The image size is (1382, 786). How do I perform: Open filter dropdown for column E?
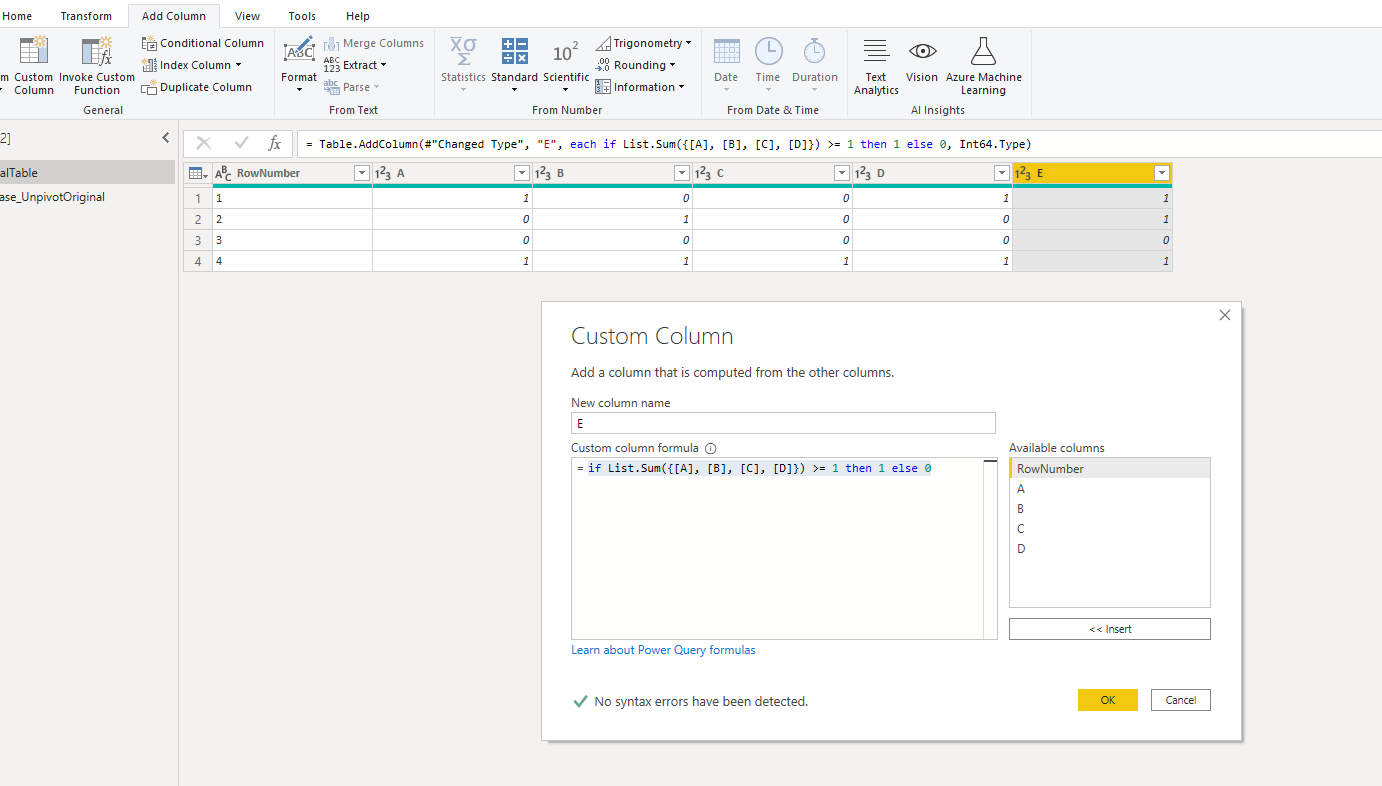click(1161, 174)
